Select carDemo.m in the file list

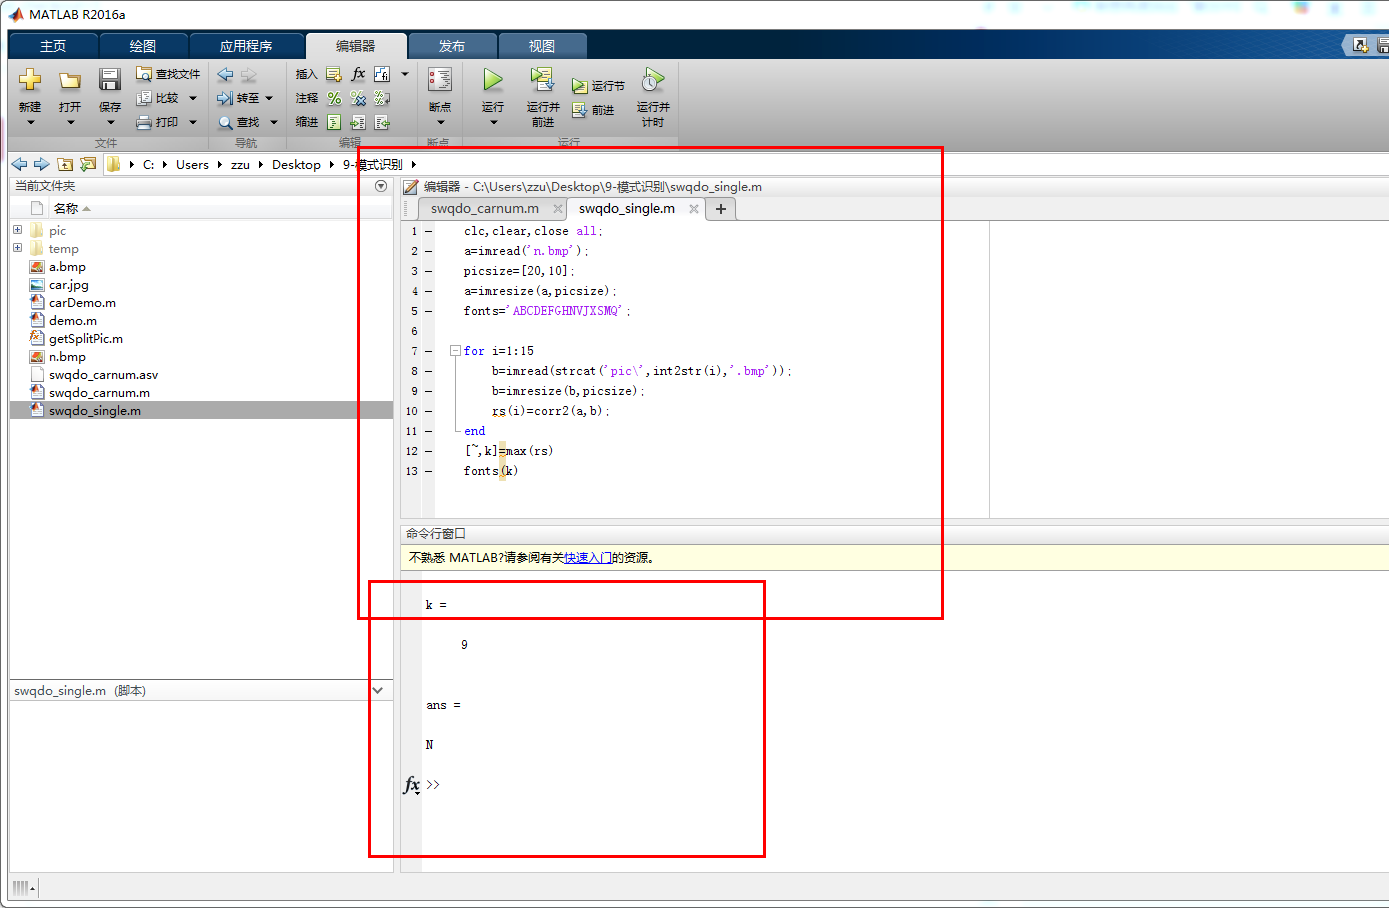[x=82, y=302]
